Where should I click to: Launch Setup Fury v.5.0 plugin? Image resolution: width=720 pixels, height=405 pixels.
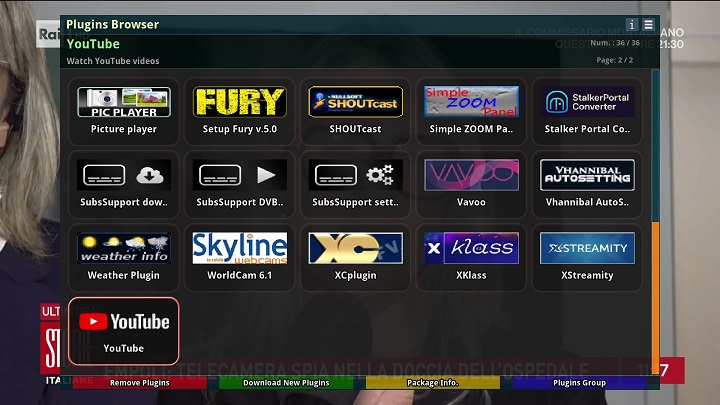[239, 112]
